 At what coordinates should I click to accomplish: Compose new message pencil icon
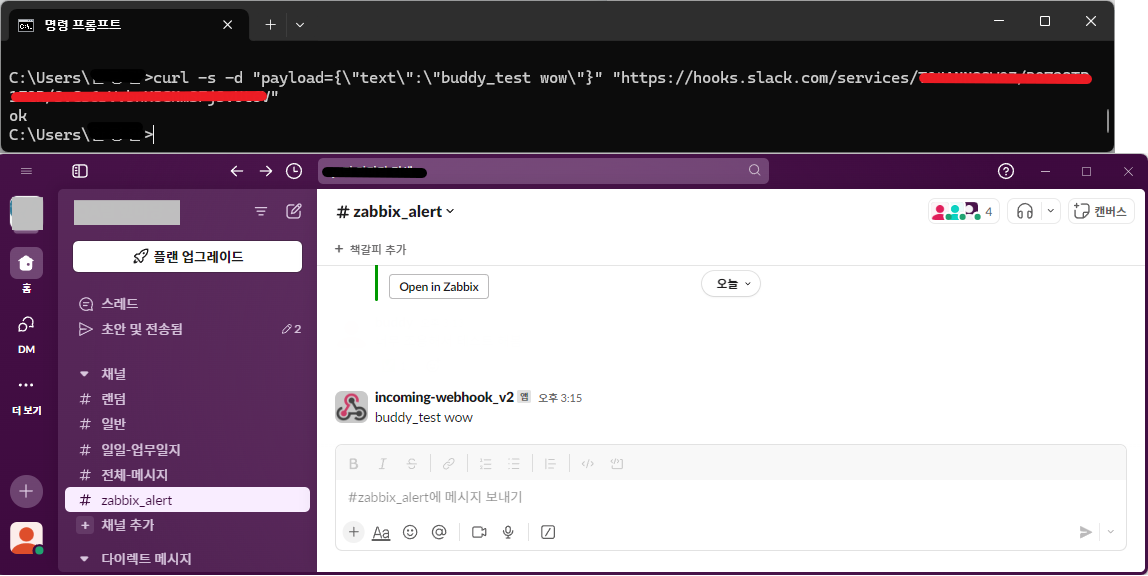tap(294, 212)
